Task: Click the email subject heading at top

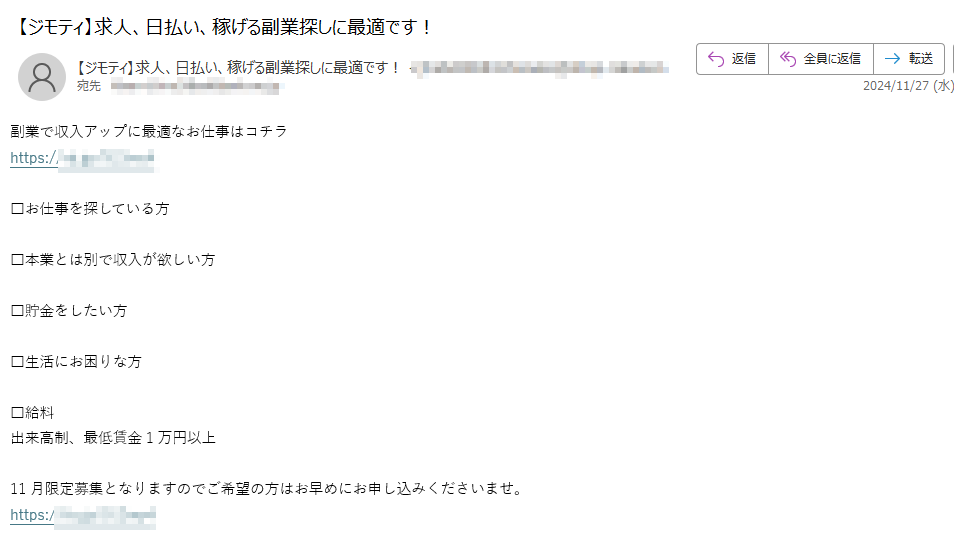Action: [222, 27]
